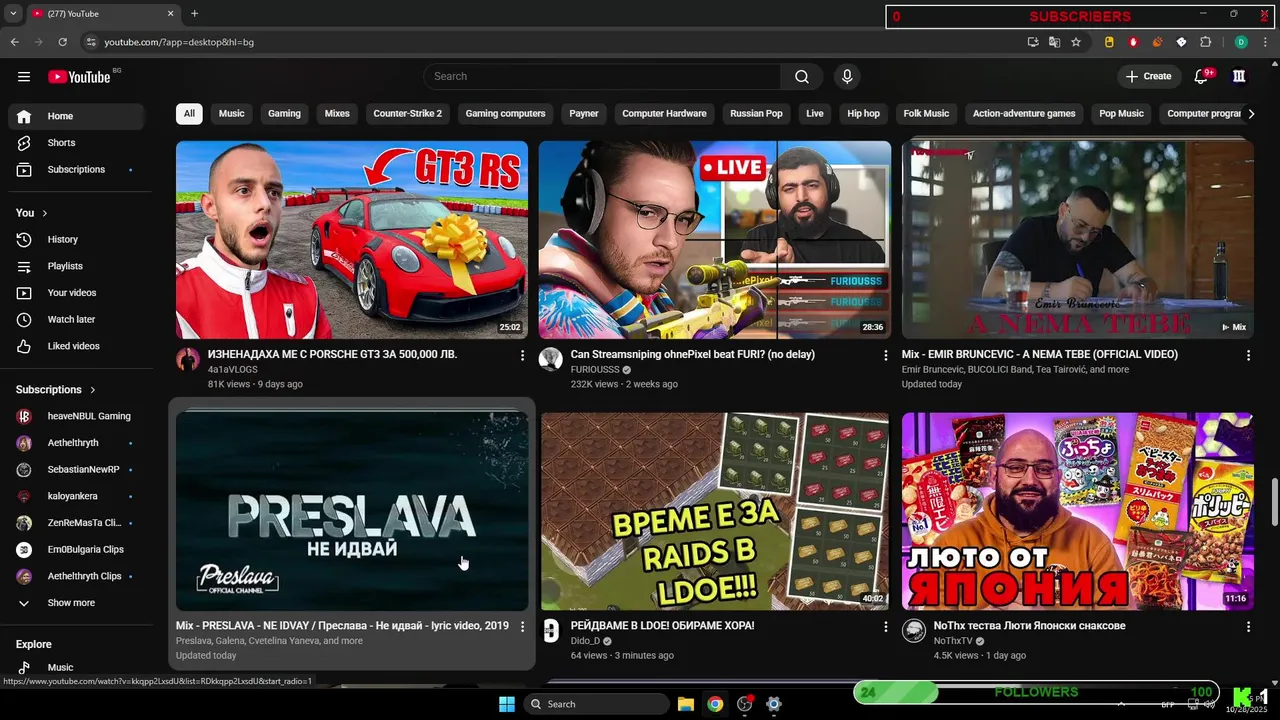Image resolution: width=1280 pixels, height=720 pixels.
Task: Open options menu for Porsche GT3 video
Action: 522,355
